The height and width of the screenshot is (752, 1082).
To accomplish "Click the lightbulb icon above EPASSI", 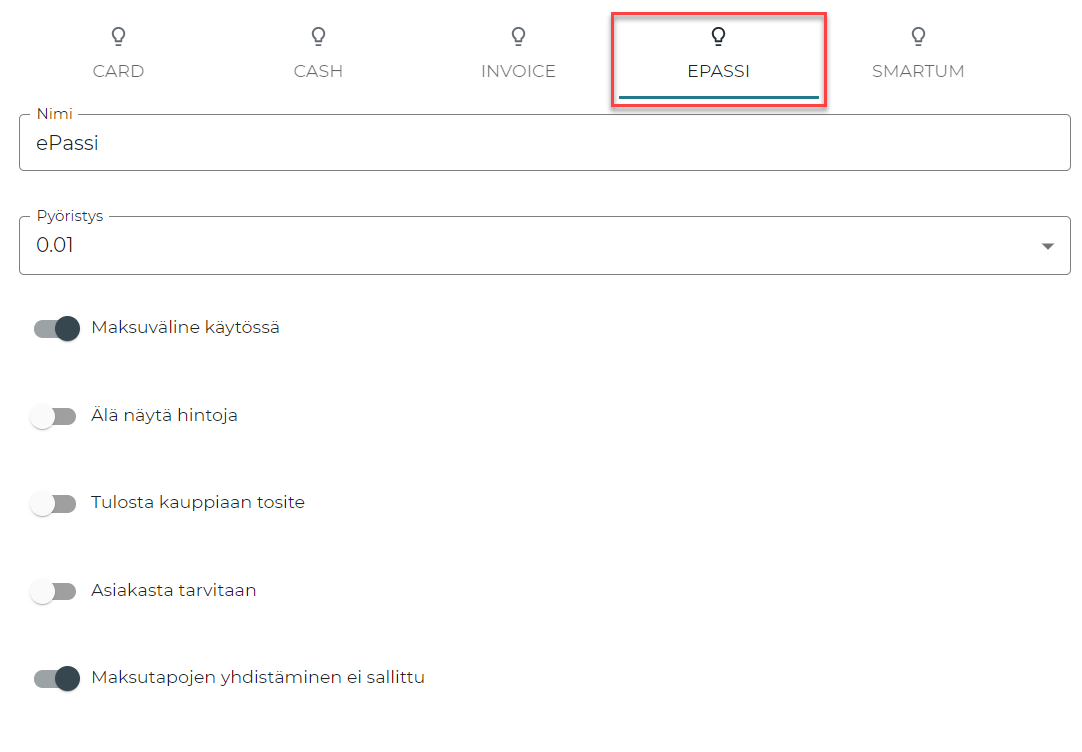I will click(718, 37).
